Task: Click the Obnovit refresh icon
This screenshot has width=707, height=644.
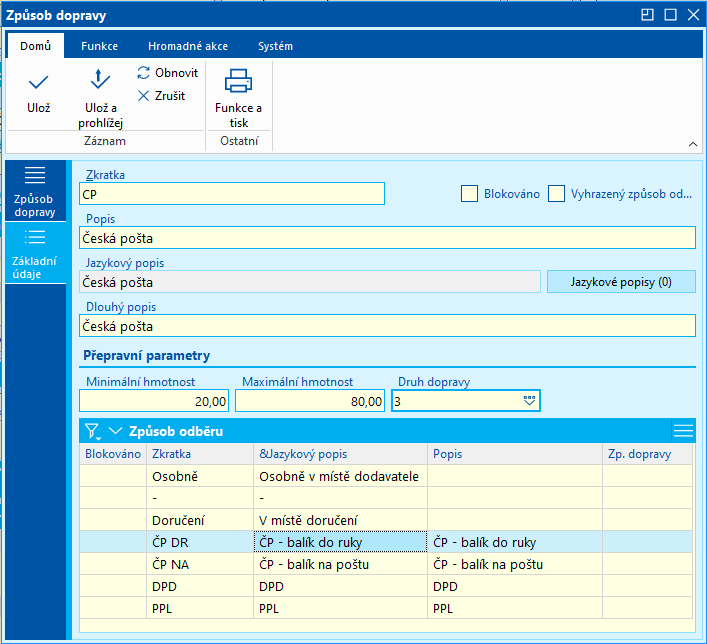Action: coord(144,73)
